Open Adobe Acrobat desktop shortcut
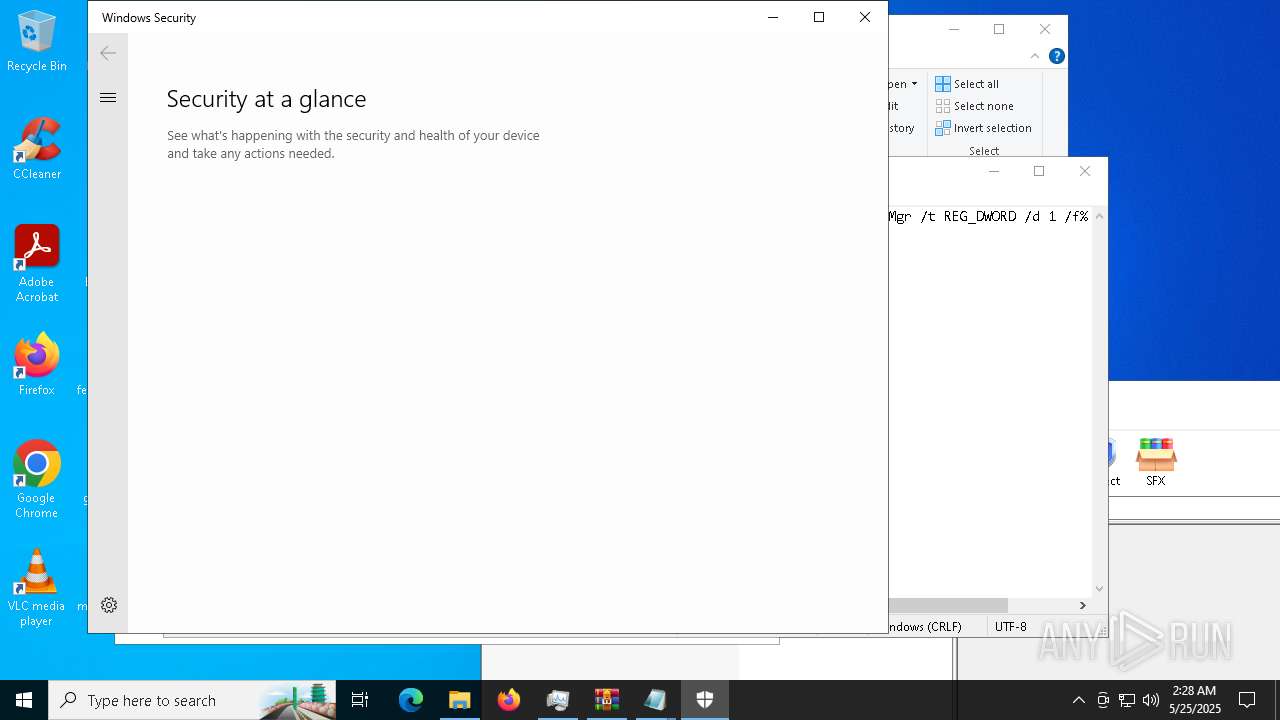1280x720 pixels. (37, 264)
